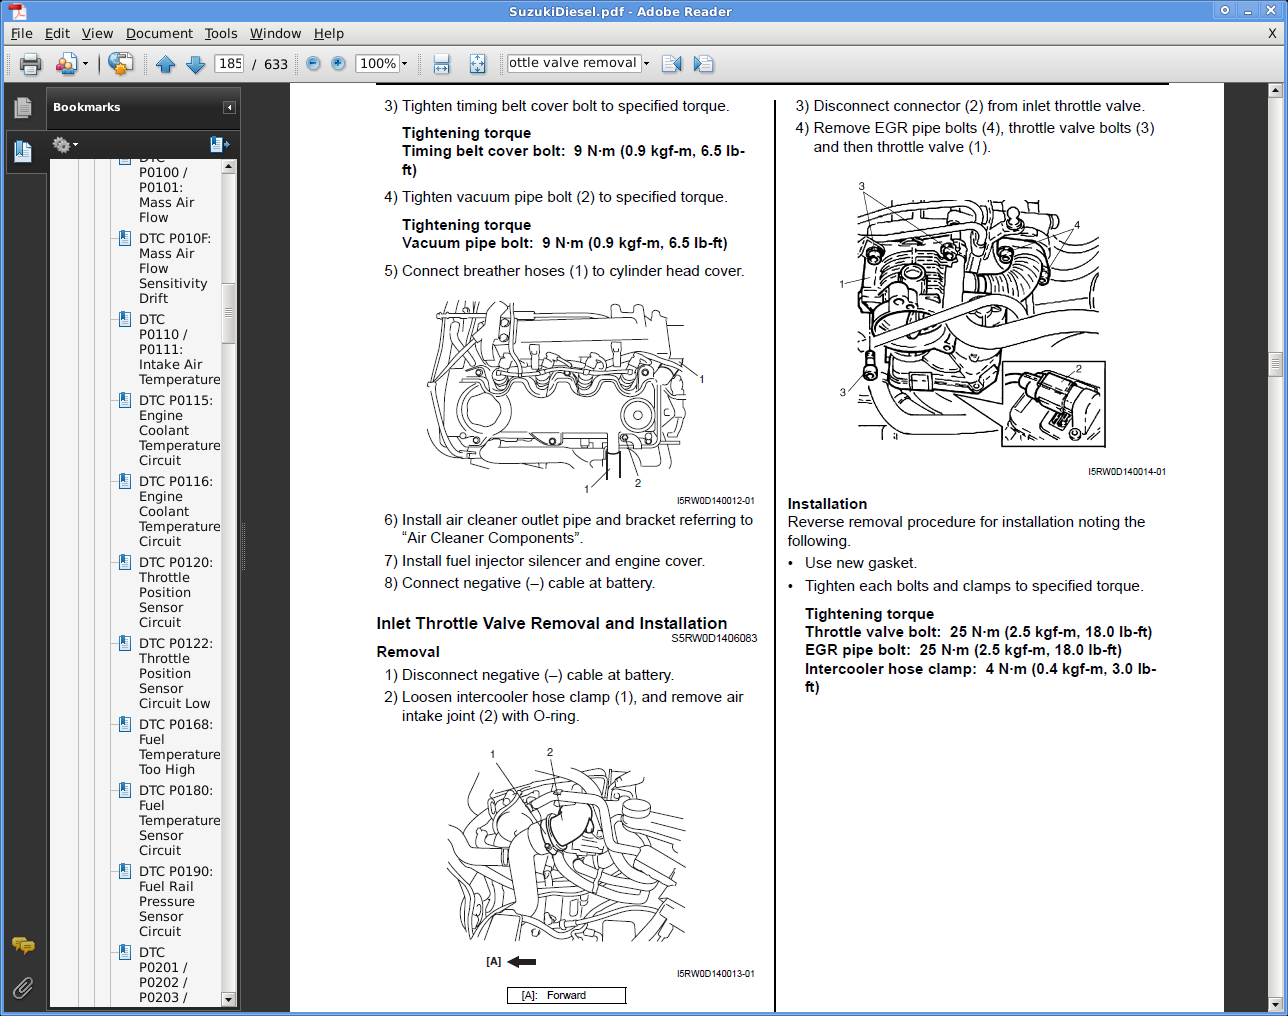Click the 100% zoom value field

[x=378, y=64]
